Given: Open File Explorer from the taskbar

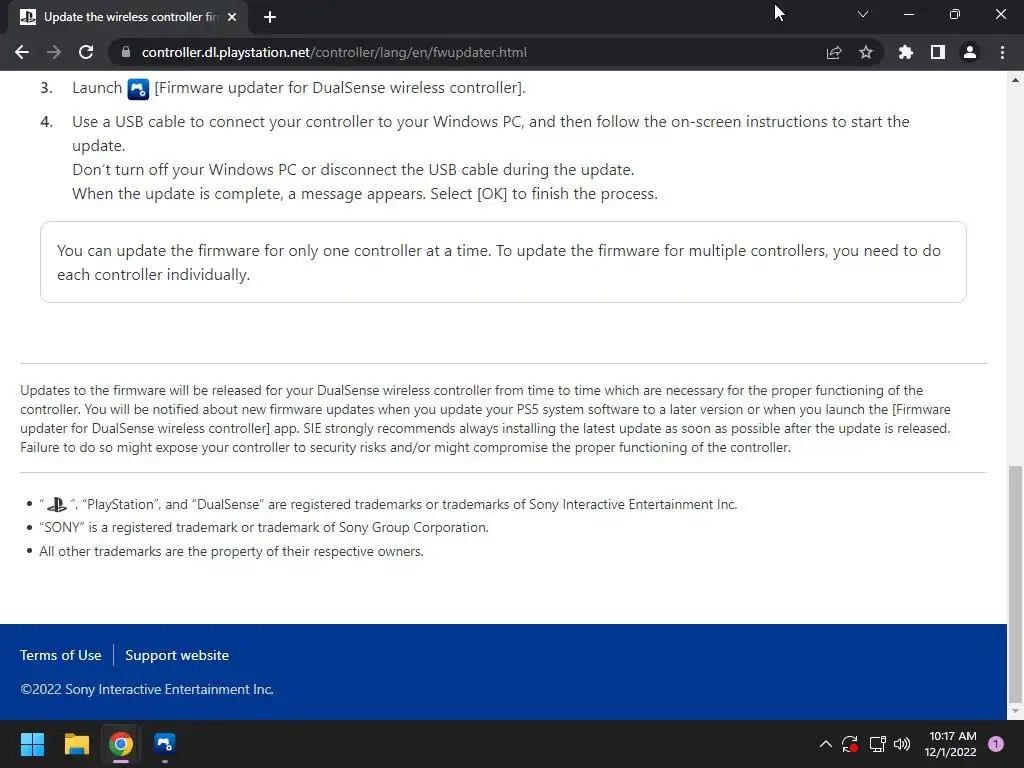Looking at the screenshot, I should 76,744.
